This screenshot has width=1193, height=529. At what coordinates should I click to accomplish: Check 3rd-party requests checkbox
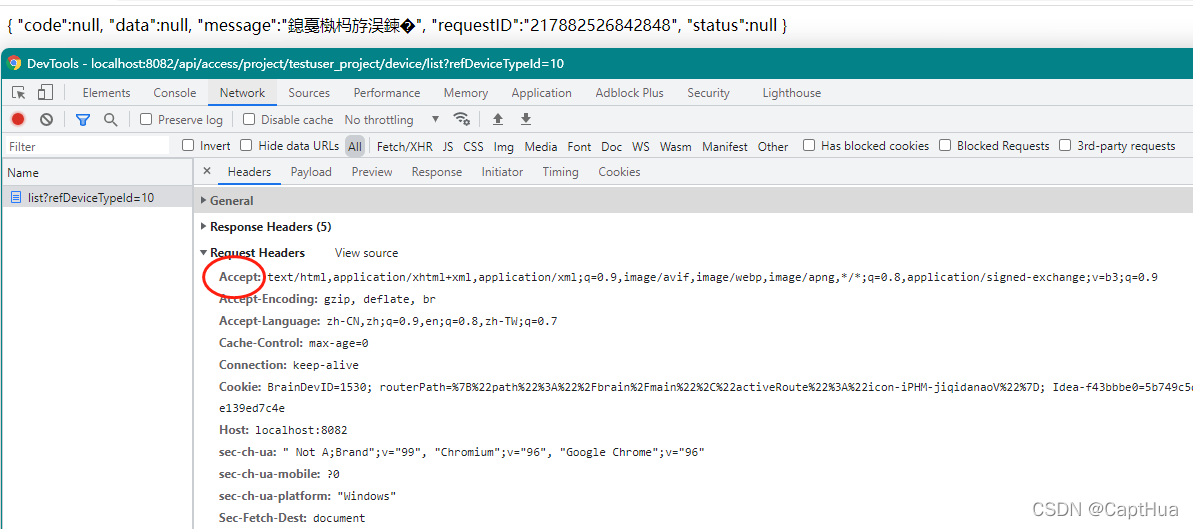pos(1065,145)
